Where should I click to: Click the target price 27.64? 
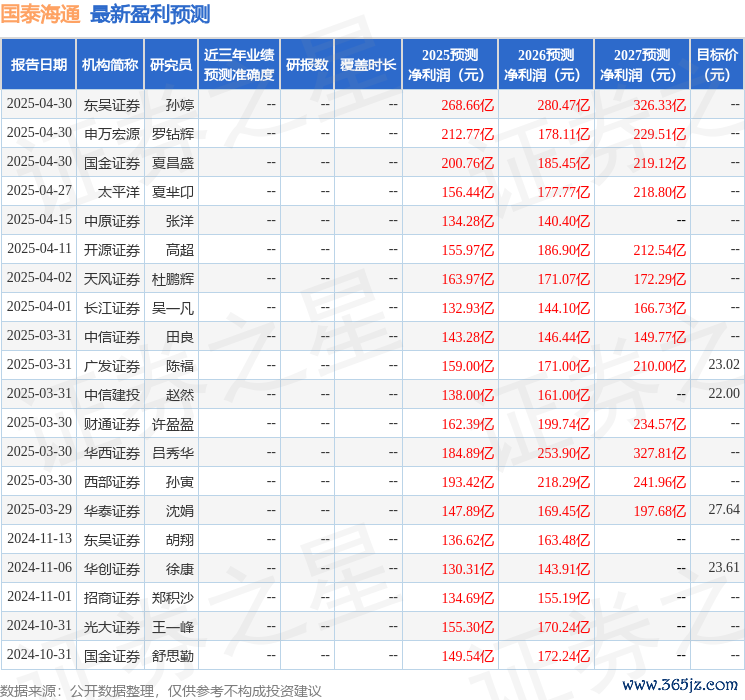(724, 509)
